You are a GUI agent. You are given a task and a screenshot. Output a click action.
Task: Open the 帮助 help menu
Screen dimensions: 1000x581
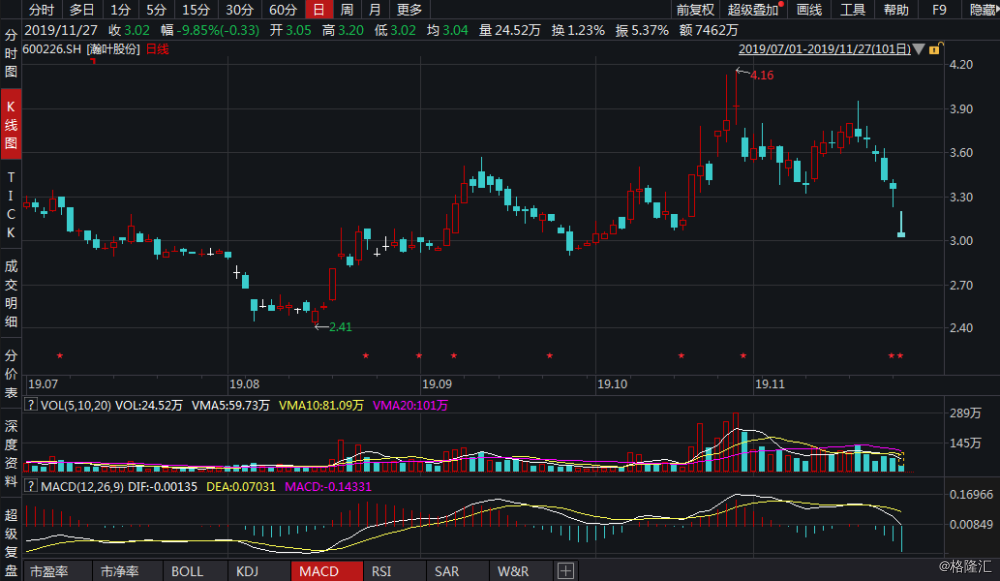(x=896, y=10)
